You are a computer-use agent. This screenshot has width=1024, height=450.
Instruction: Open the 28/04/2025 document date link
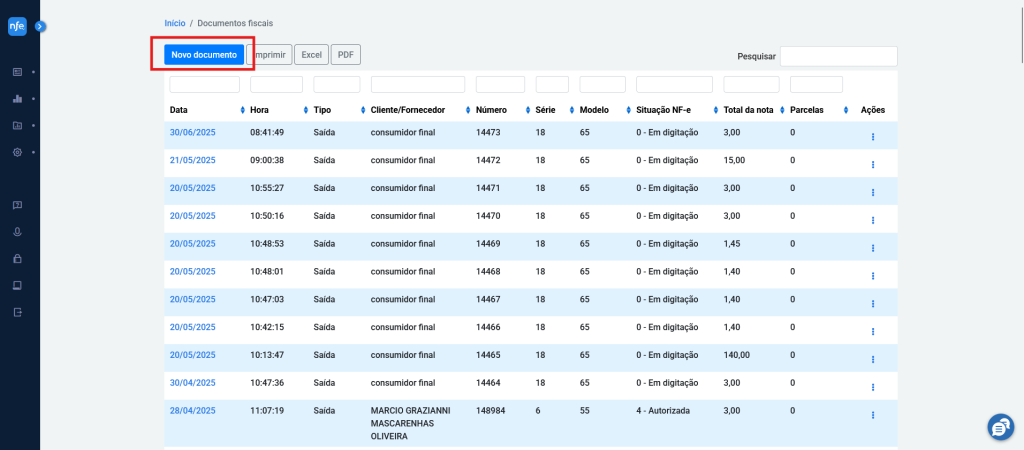[193, 411]
